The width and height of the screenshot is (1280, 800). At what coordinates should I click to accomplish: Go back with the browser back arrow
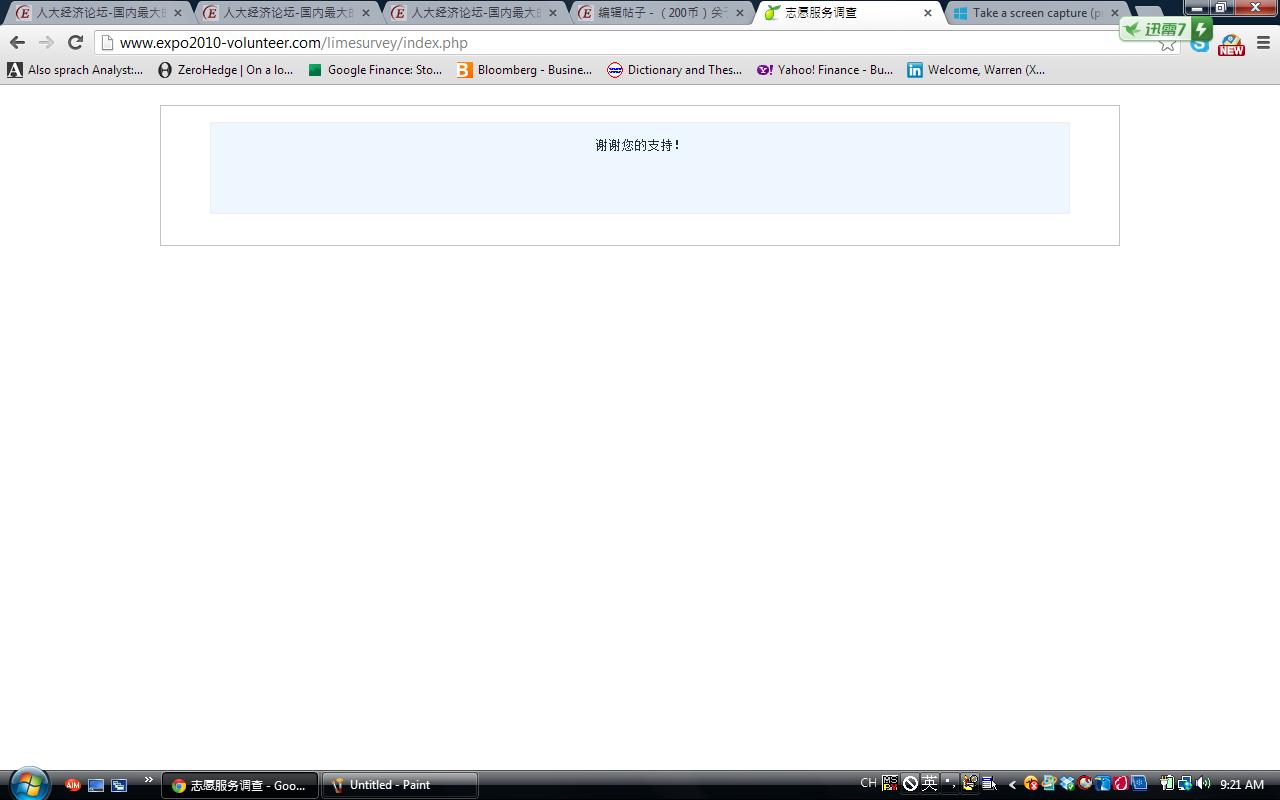tap(17, 42)
